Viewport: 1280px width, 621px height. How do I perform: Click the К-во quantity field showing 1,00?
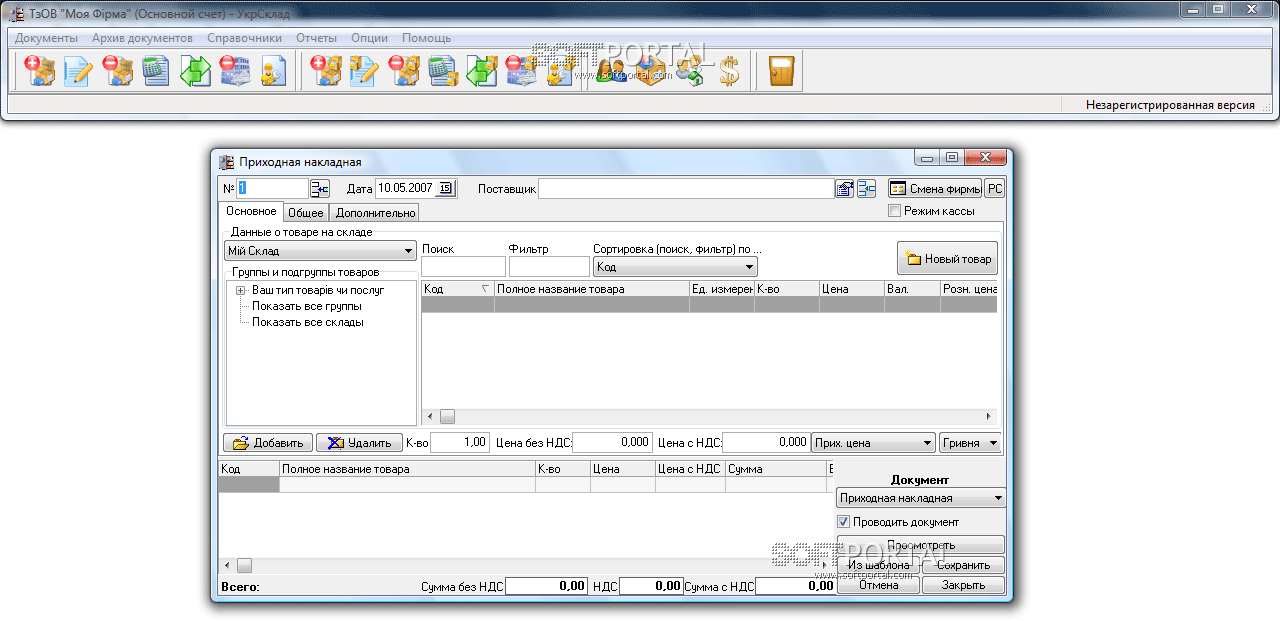coord(460,442)
